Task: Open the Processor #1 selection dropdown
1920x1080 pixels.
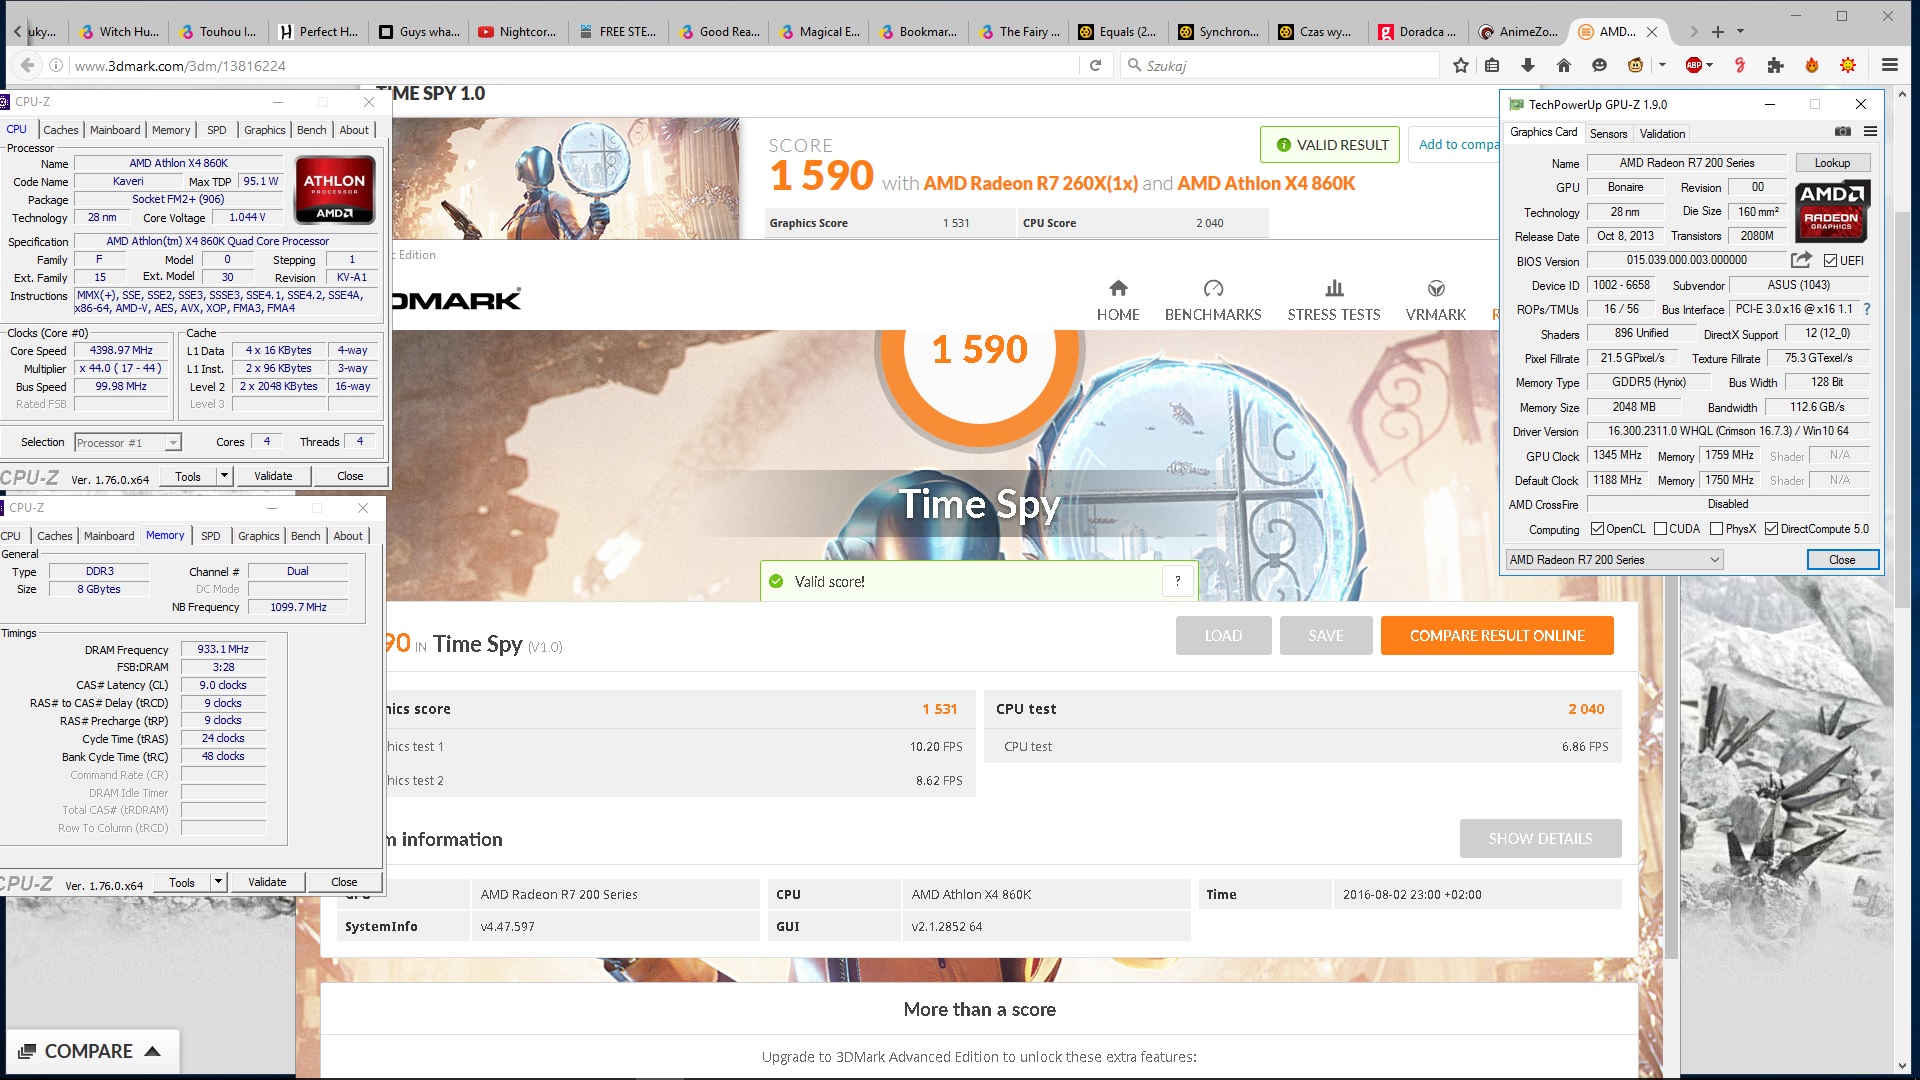Action: (x=127, y=442)
